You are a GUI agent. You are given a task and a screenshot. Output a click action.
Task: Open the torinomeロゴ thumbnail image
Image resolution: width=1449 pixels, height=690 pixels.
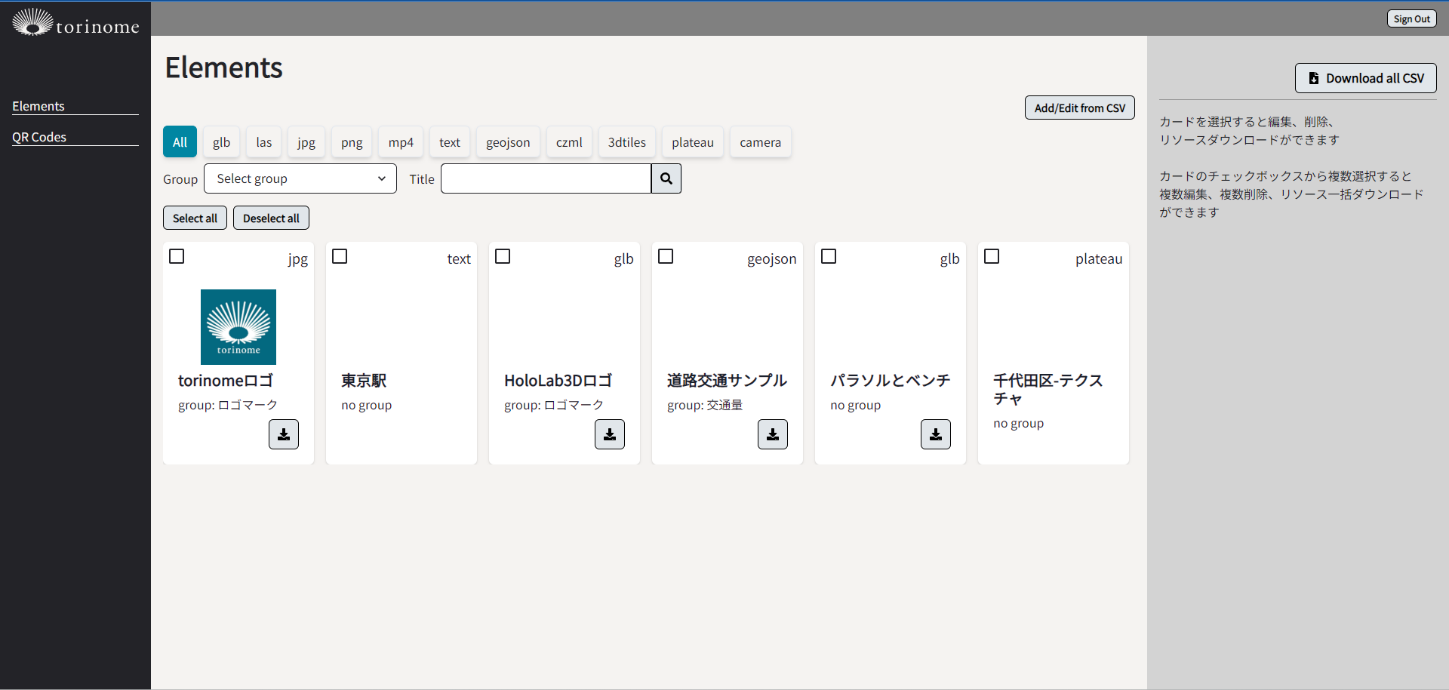click(238, 327)
